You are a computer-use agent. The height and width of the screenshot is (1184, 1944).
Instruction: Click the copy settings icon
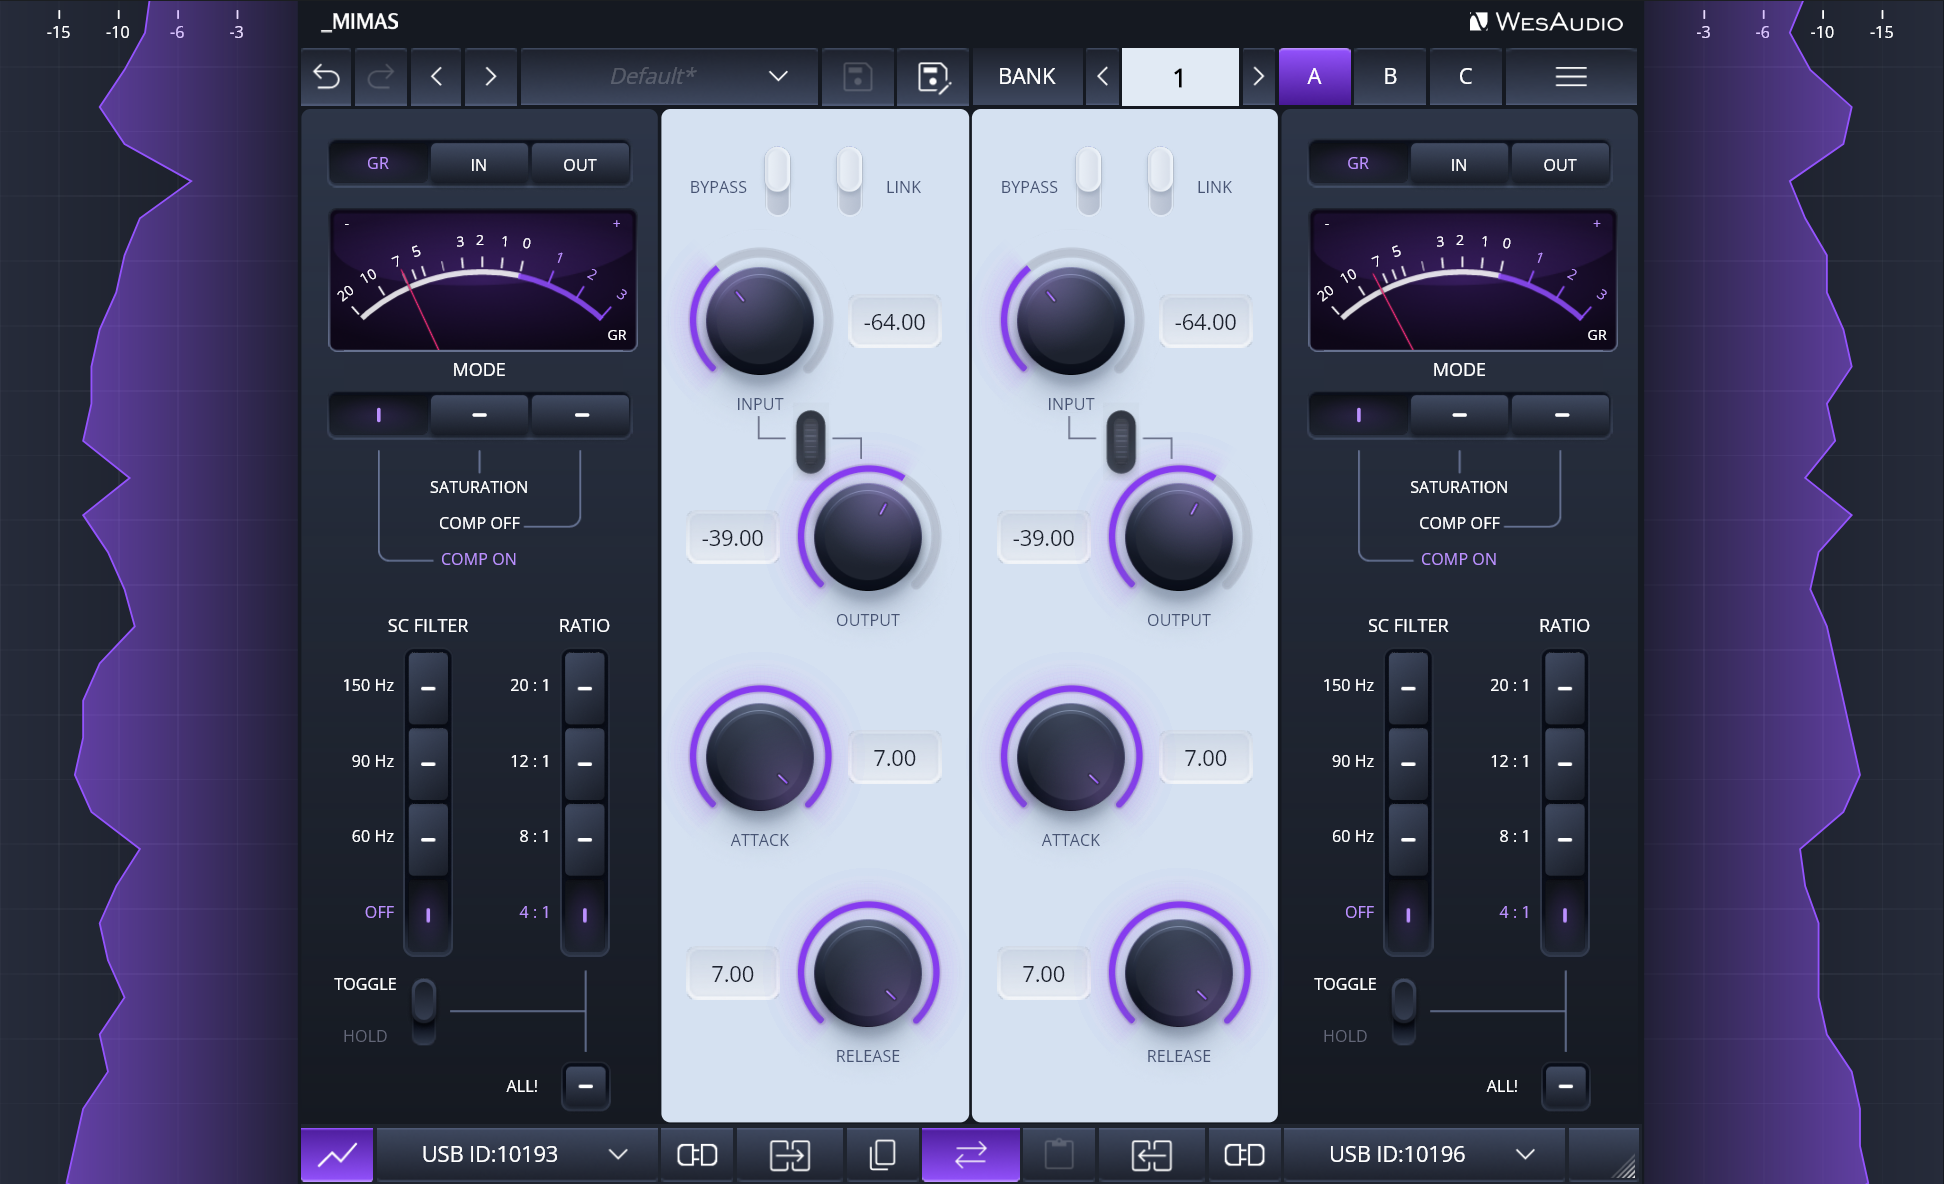883,1155
